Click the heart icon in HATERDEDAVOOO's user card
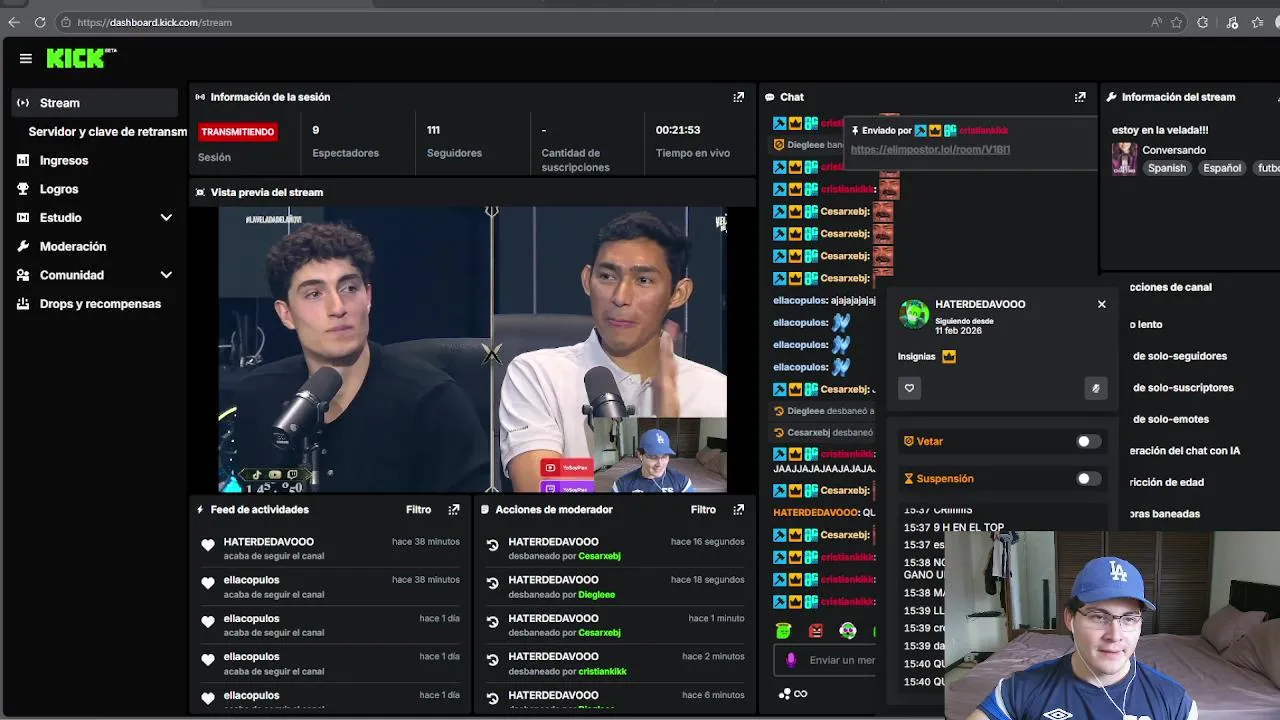 [x=909, y=388]
